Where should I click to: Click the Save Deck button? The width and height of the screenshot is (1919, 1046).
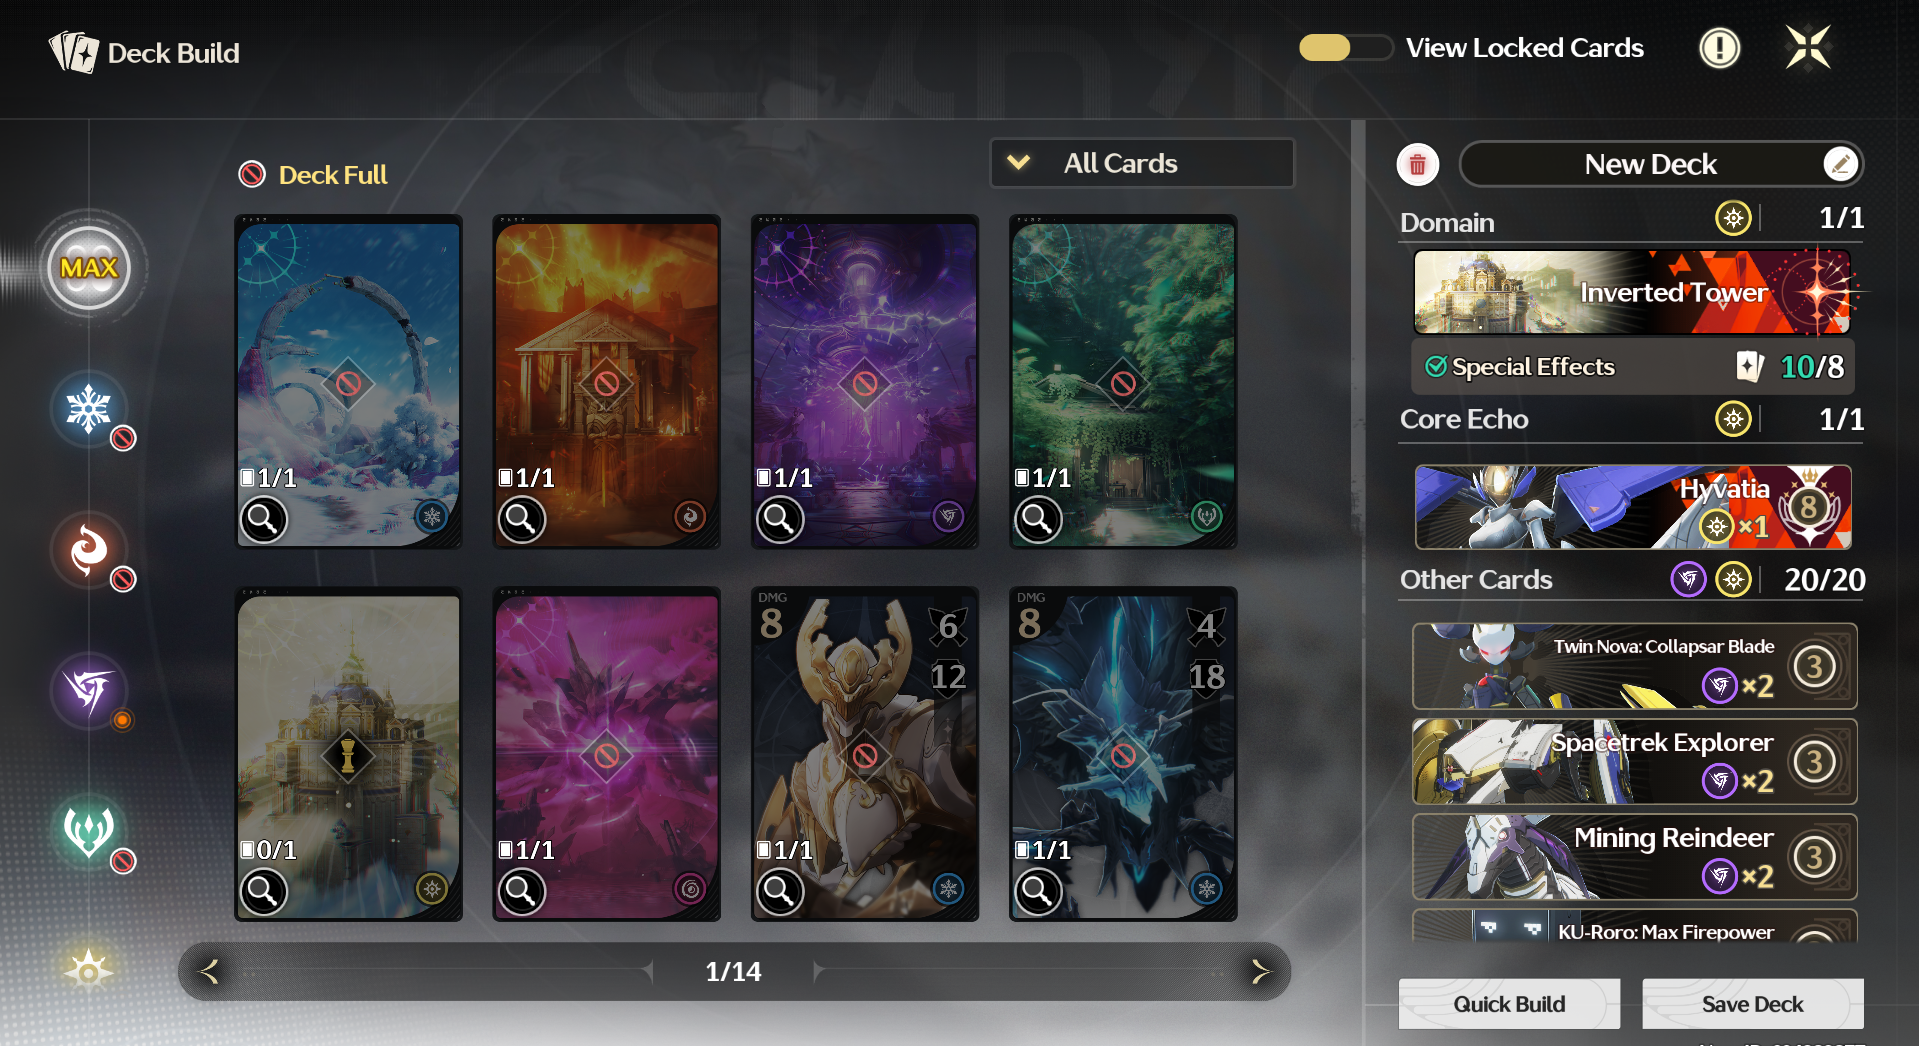[1752, 1004]
